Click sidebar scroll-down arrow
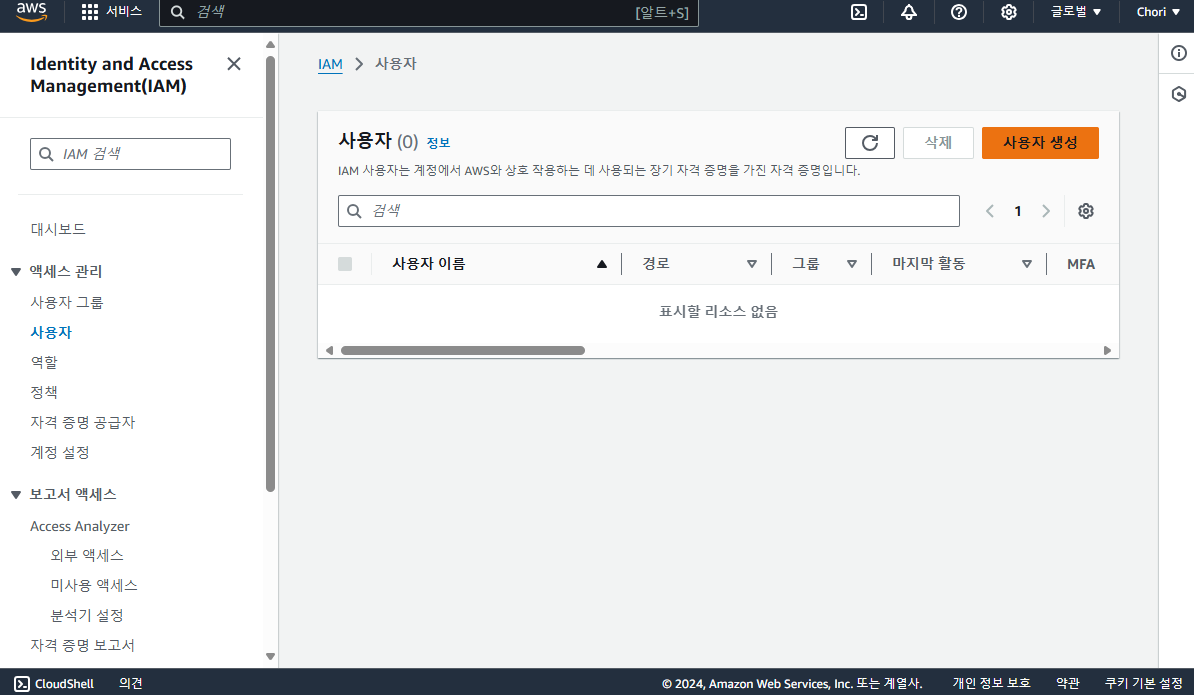This screenshot has width=1194, height=695. tap(270, 656)
